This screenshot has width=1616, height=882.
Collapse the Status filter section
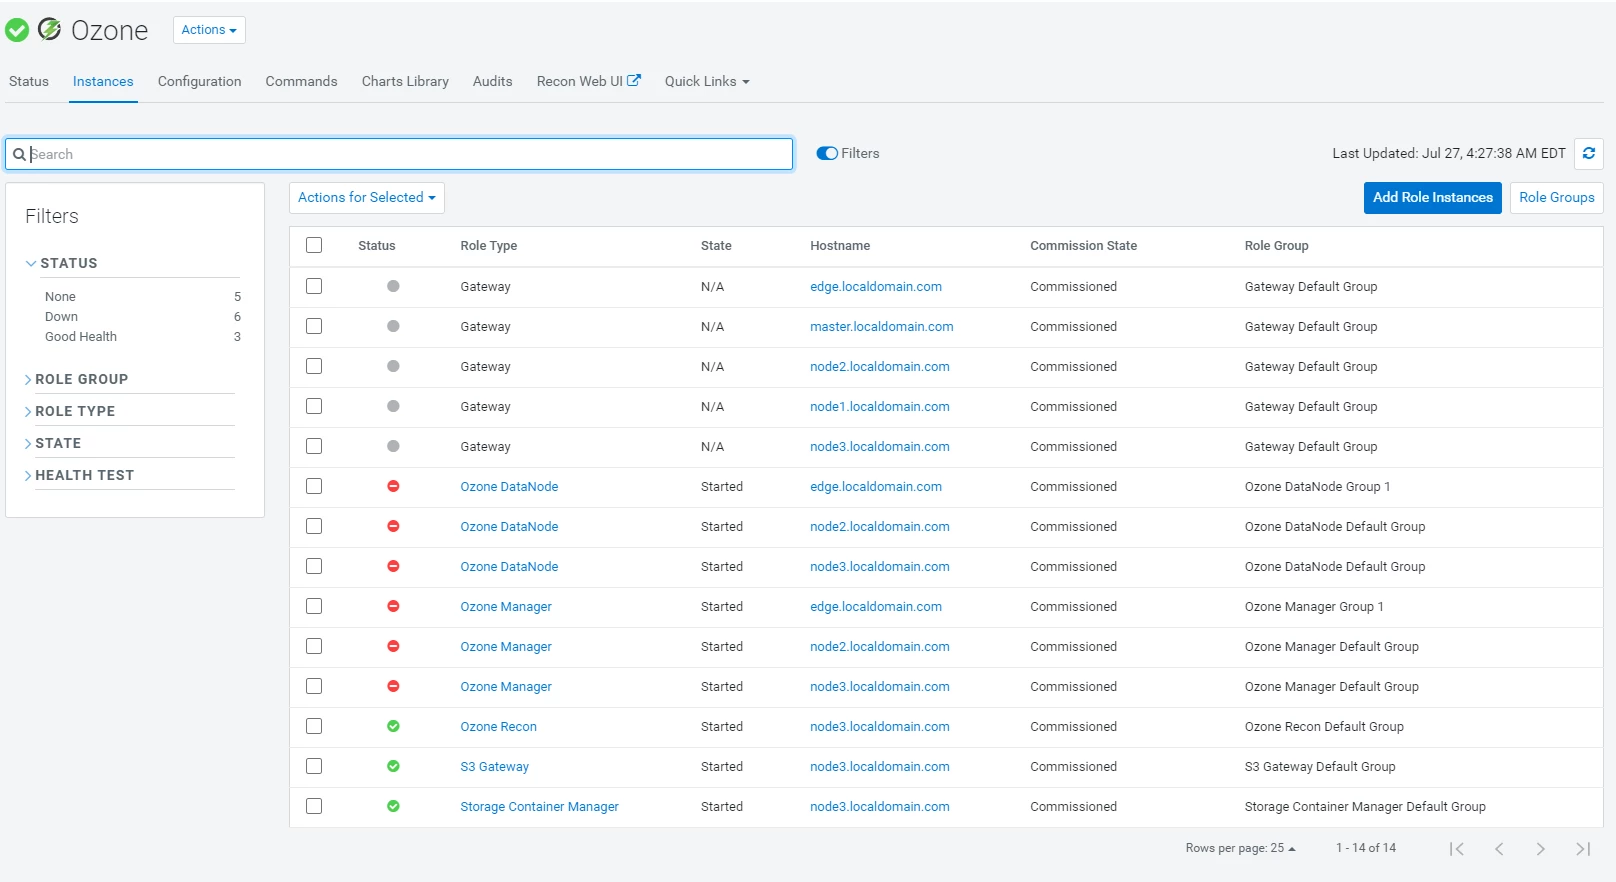(62, 263)
